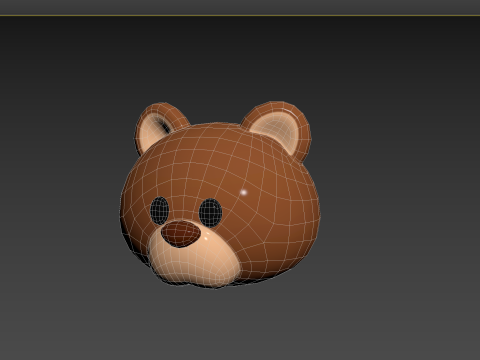Select the bear's eye nearest the right ear
Viewport: 480px width, 360px height.
tap(211, 213)
